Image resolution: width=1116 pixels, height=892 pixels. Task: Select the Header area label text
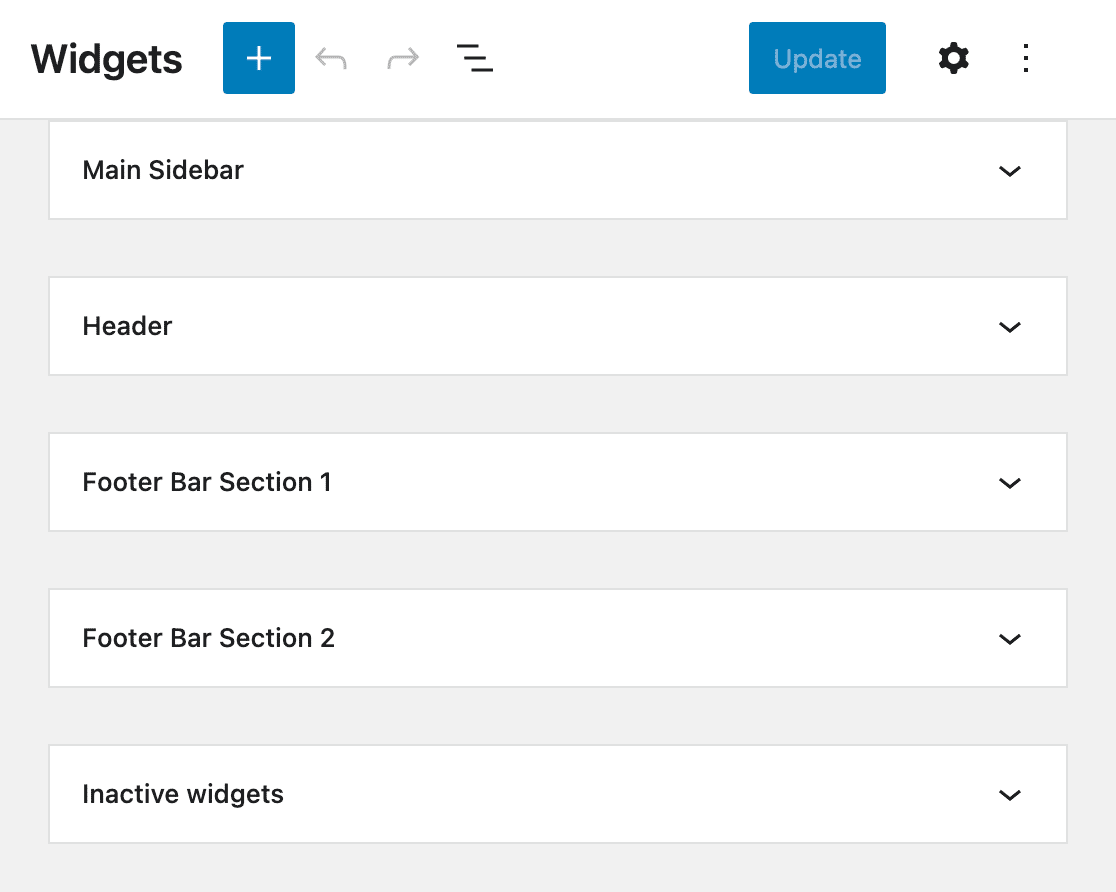click(x=127, y=326)
